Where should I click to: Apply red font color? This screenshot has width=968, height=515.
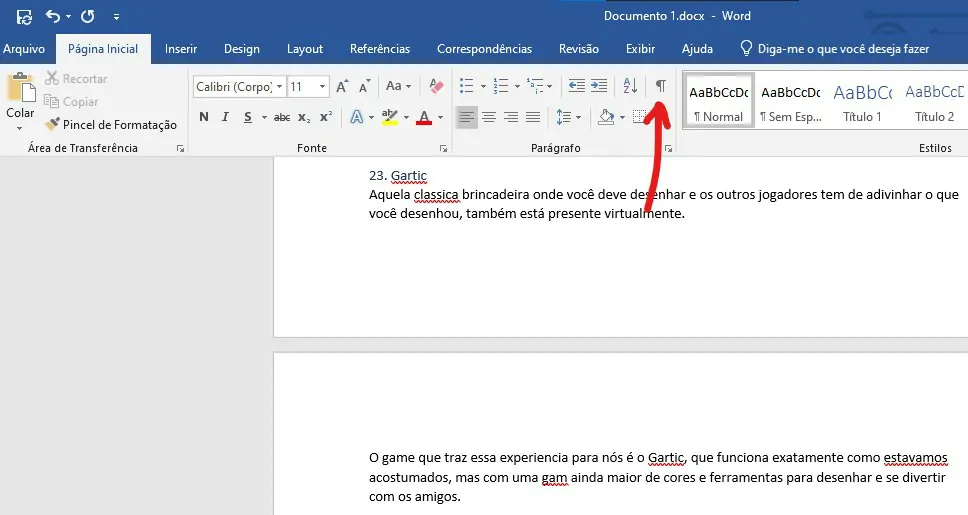click(x=424, y=117)
